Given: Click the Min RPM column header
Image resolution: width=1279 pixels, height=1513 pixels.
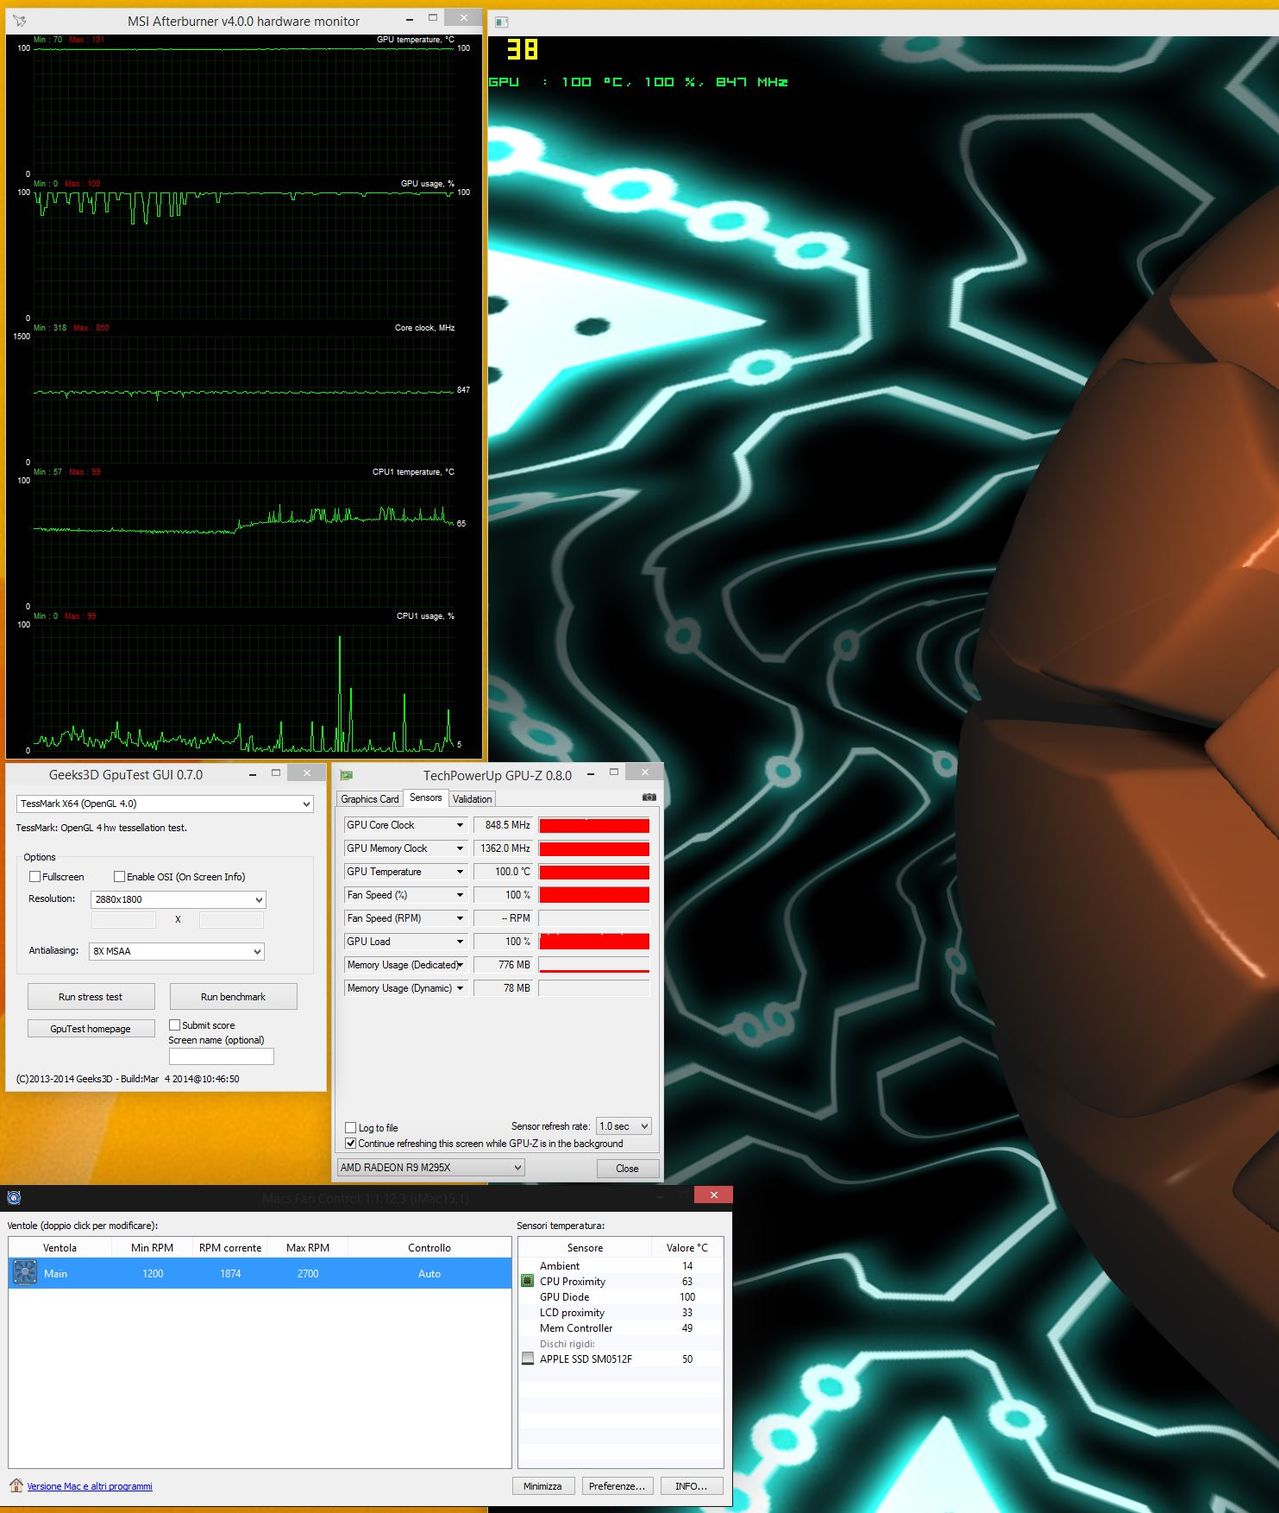Looking at the screenshot, I should [x=152, y=1248].
